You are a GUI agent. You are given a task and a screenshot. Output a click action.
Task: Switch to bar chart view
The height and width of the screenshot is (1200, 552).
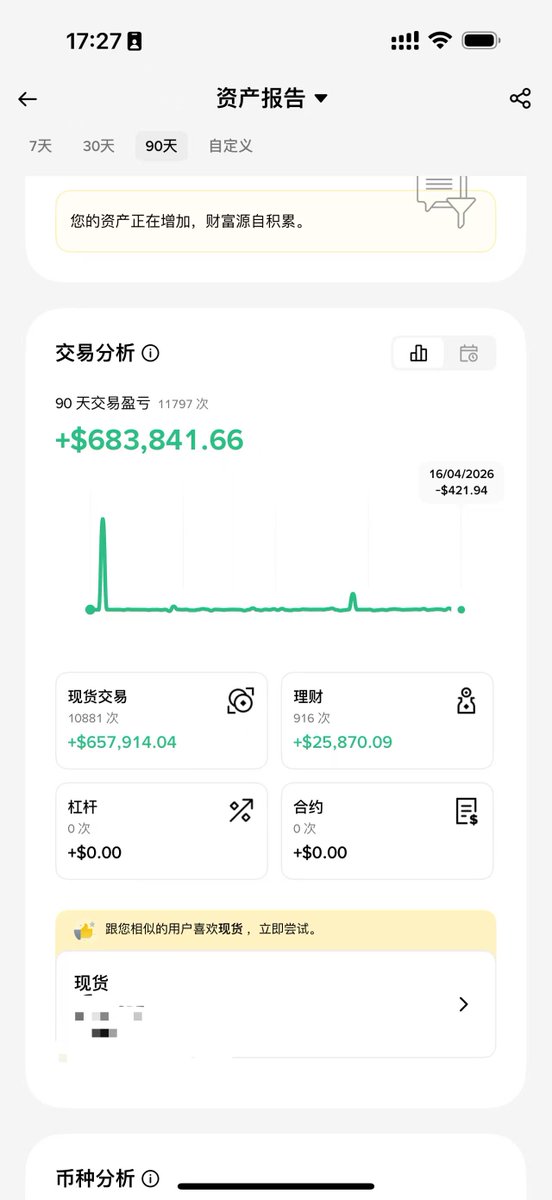[x=419, y=353]
